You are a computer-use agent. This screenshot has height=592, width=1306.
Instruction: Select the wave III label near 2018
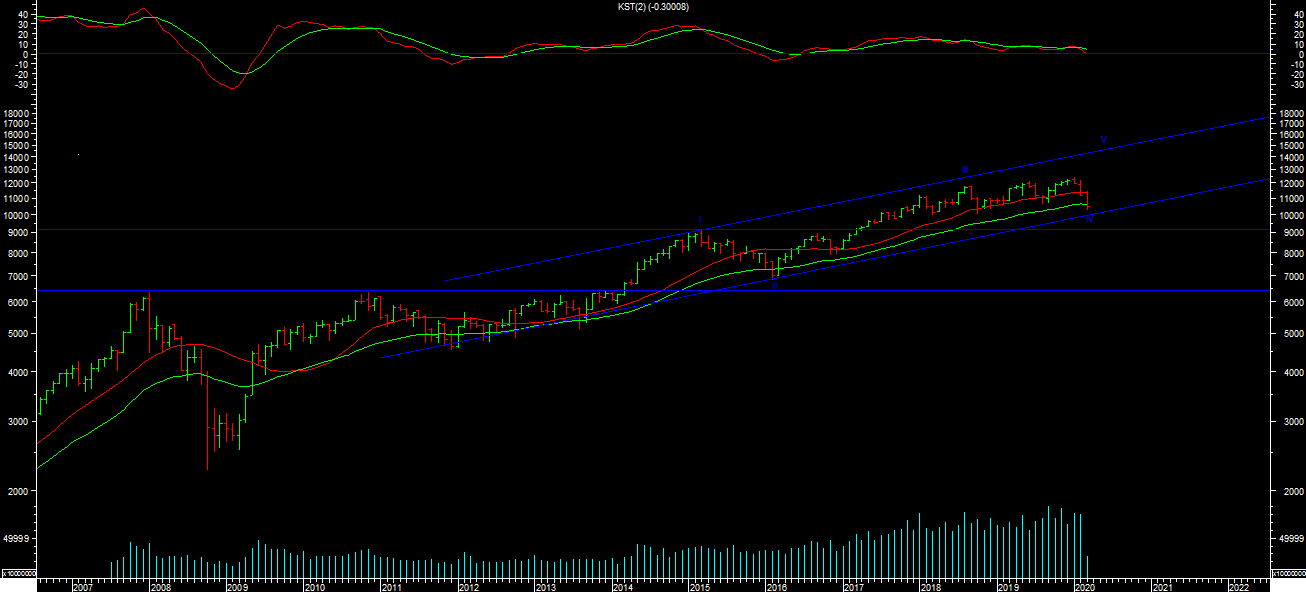[x=964, y=170]
